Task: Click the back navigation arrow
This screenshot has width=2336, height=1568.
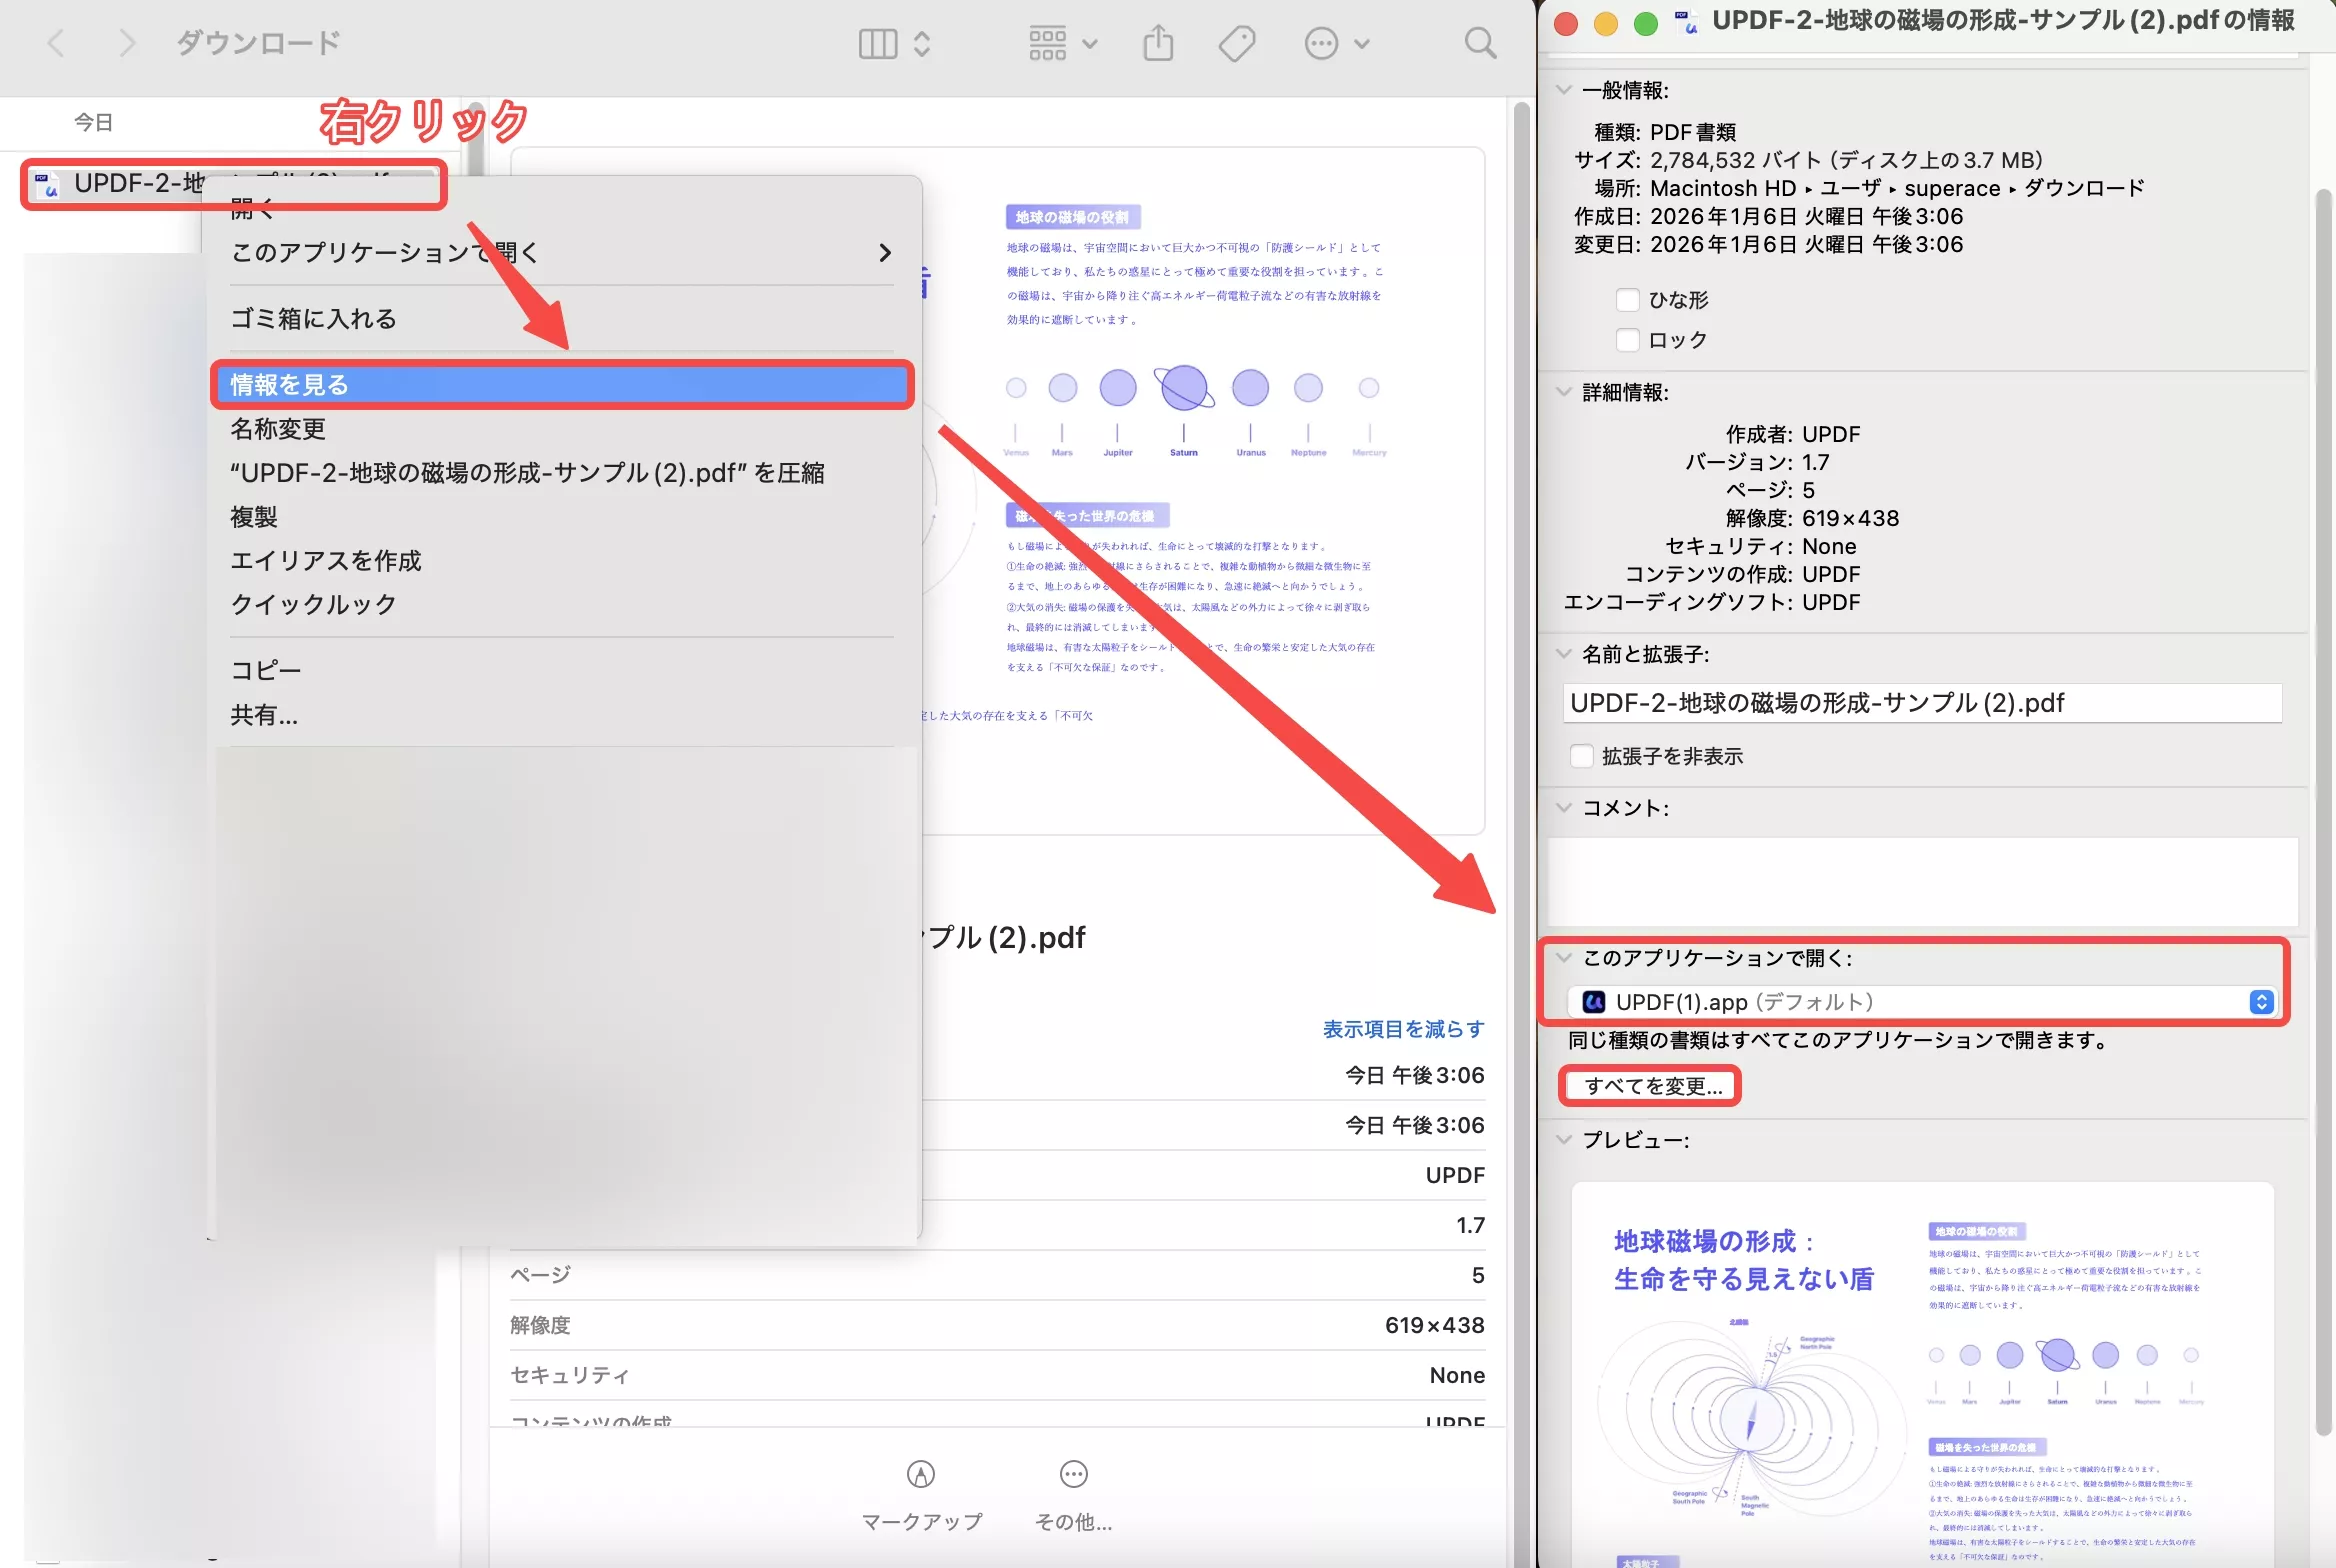Action: 57,42
